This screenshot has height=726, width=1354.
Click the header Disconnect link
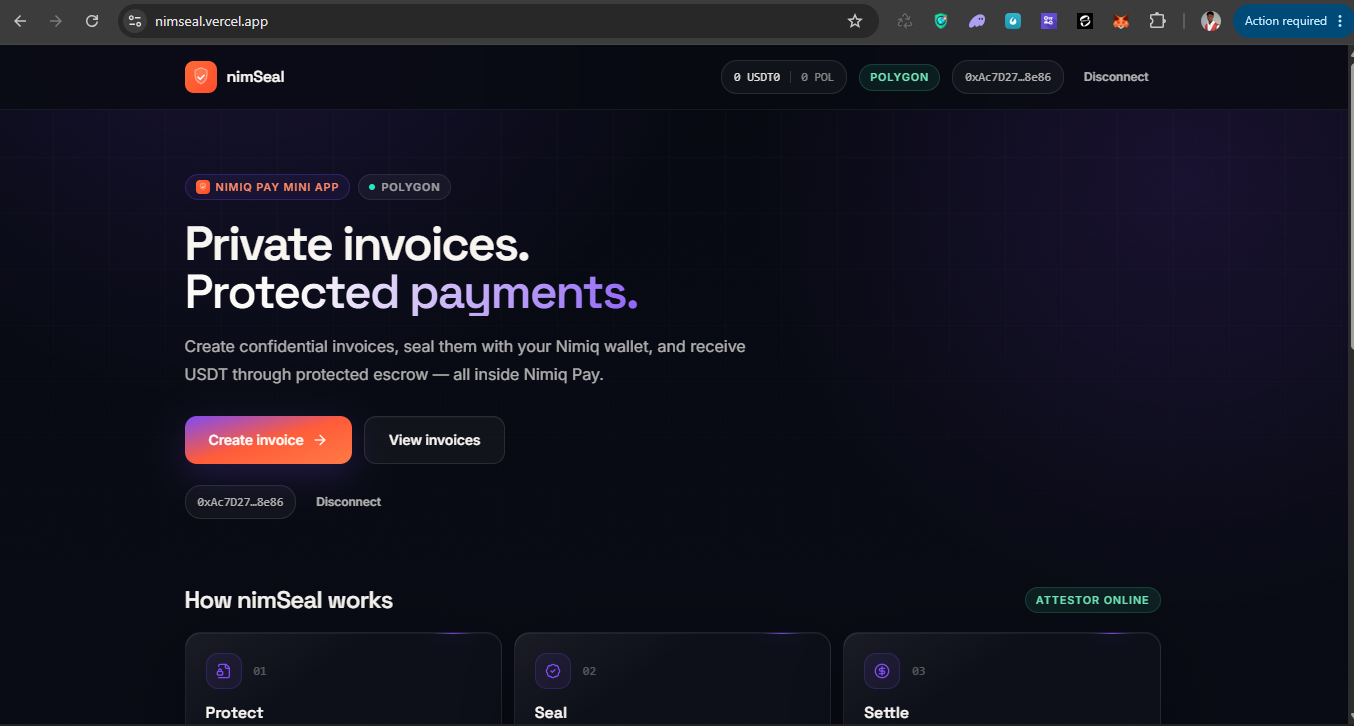[x=1116, y=77]
